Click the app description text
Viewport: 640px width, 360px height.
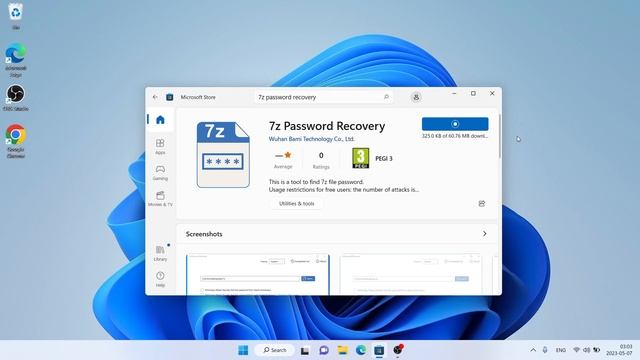[344, 186]
